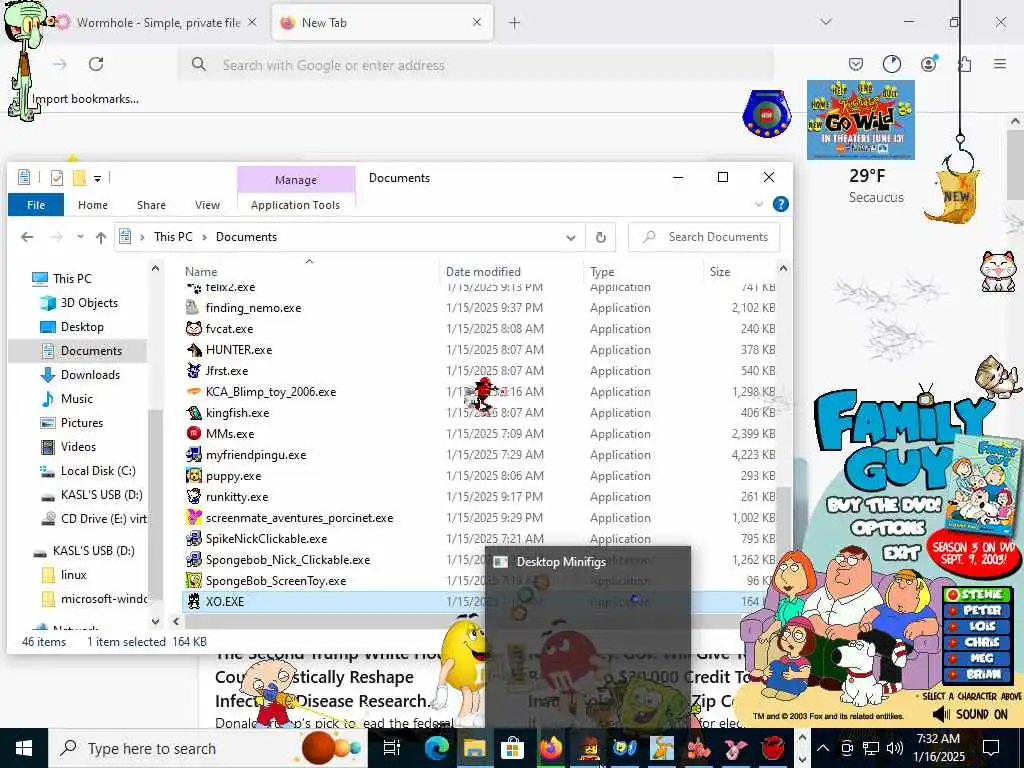1024x768 pixels.
Task: Click the Firefox address search field
Action: (x=477, y=65)
